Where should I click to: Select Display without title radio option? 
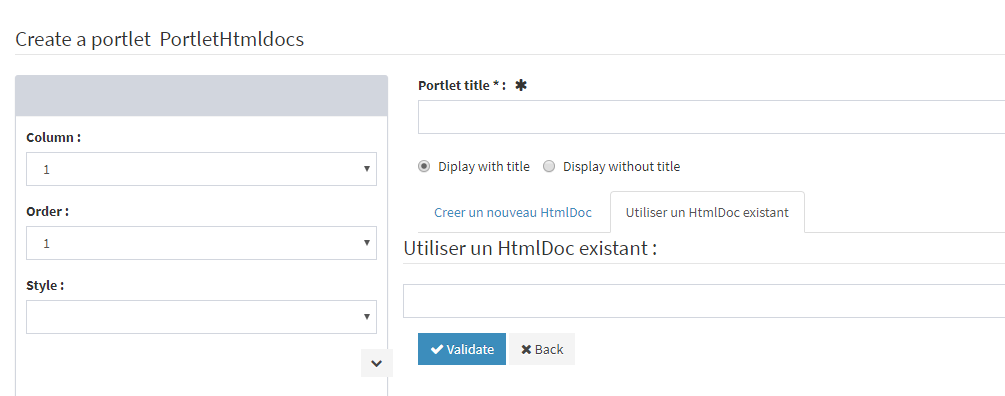click(x=549, y=167)
